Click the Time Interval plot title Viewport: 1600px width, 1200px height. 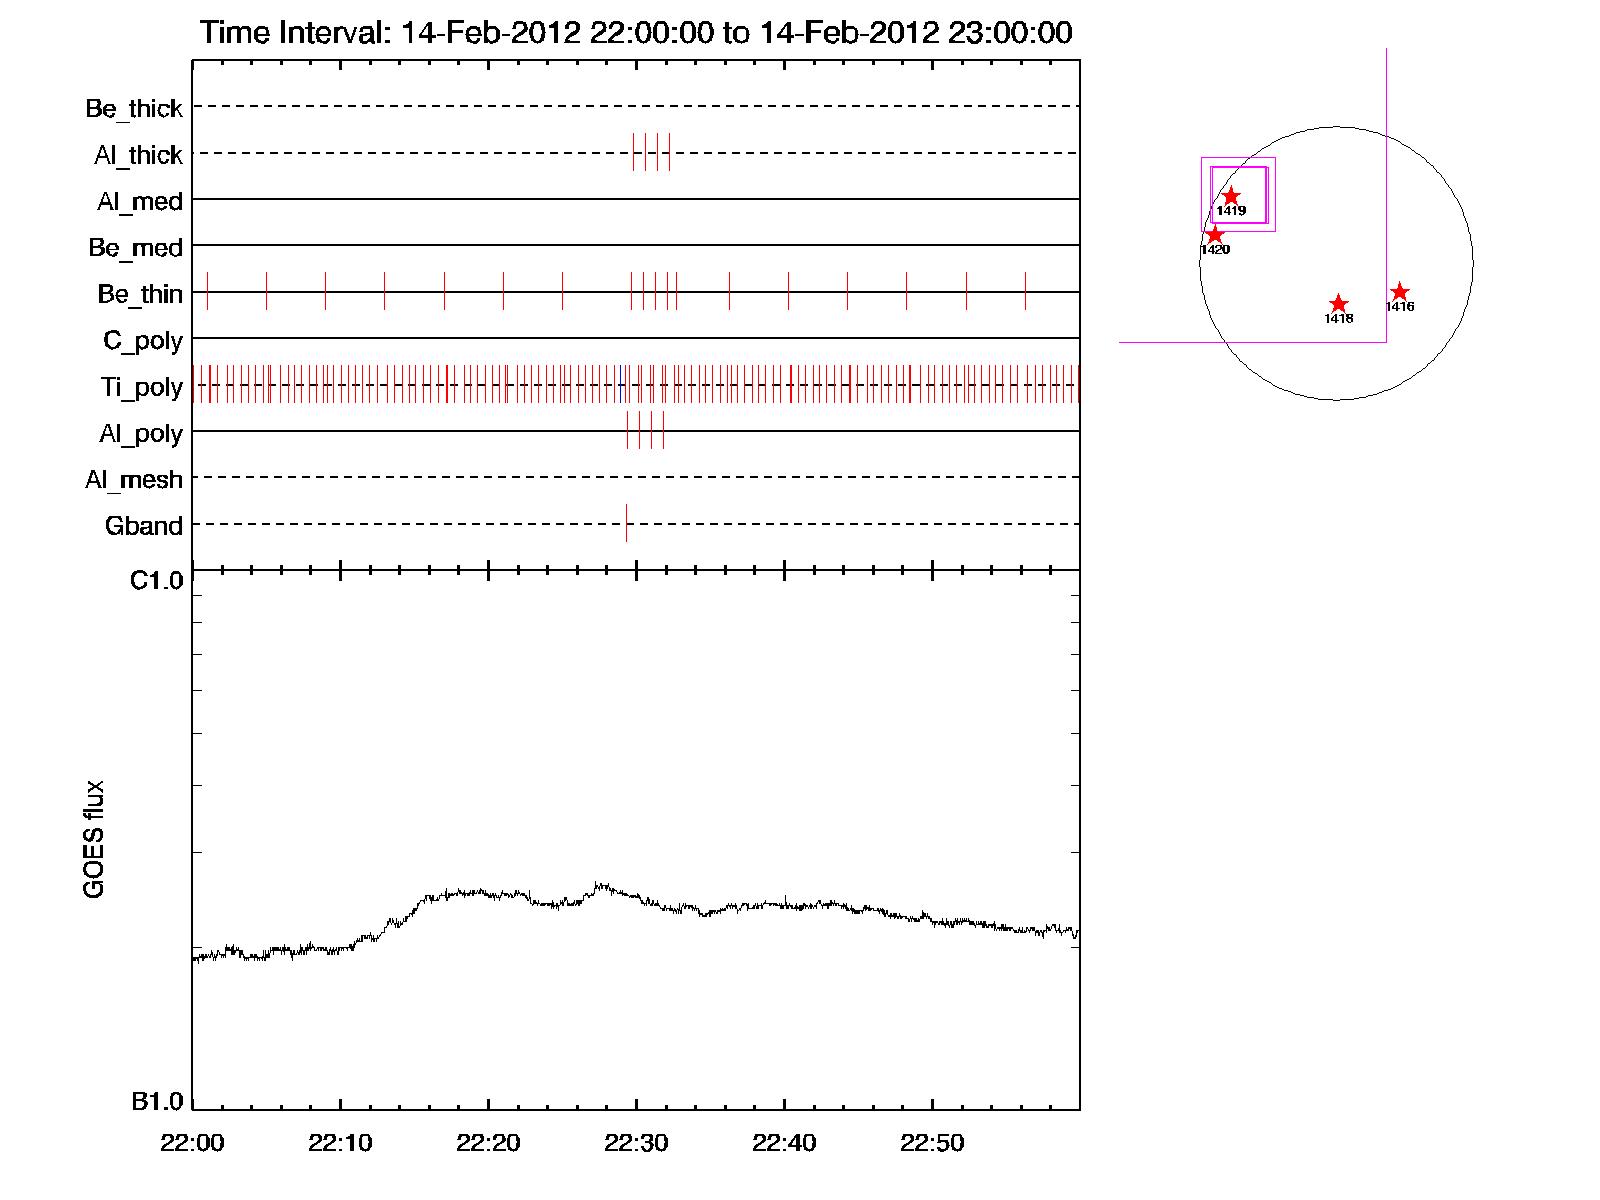tap(636, 33)
